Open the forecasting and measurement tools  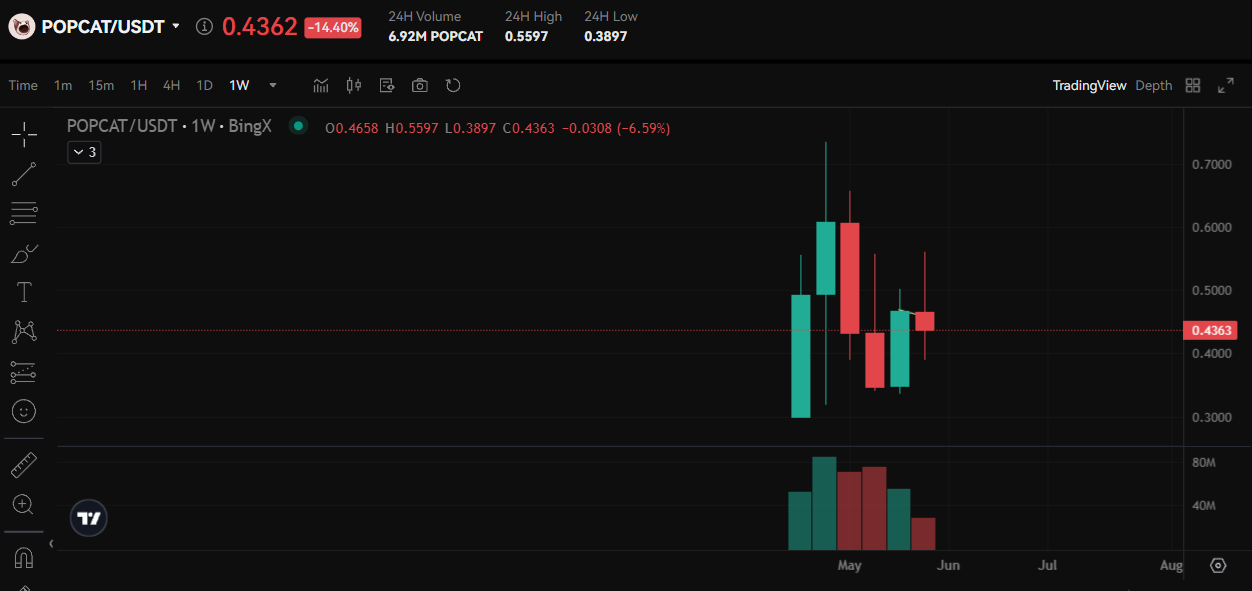tap(24, 372)
